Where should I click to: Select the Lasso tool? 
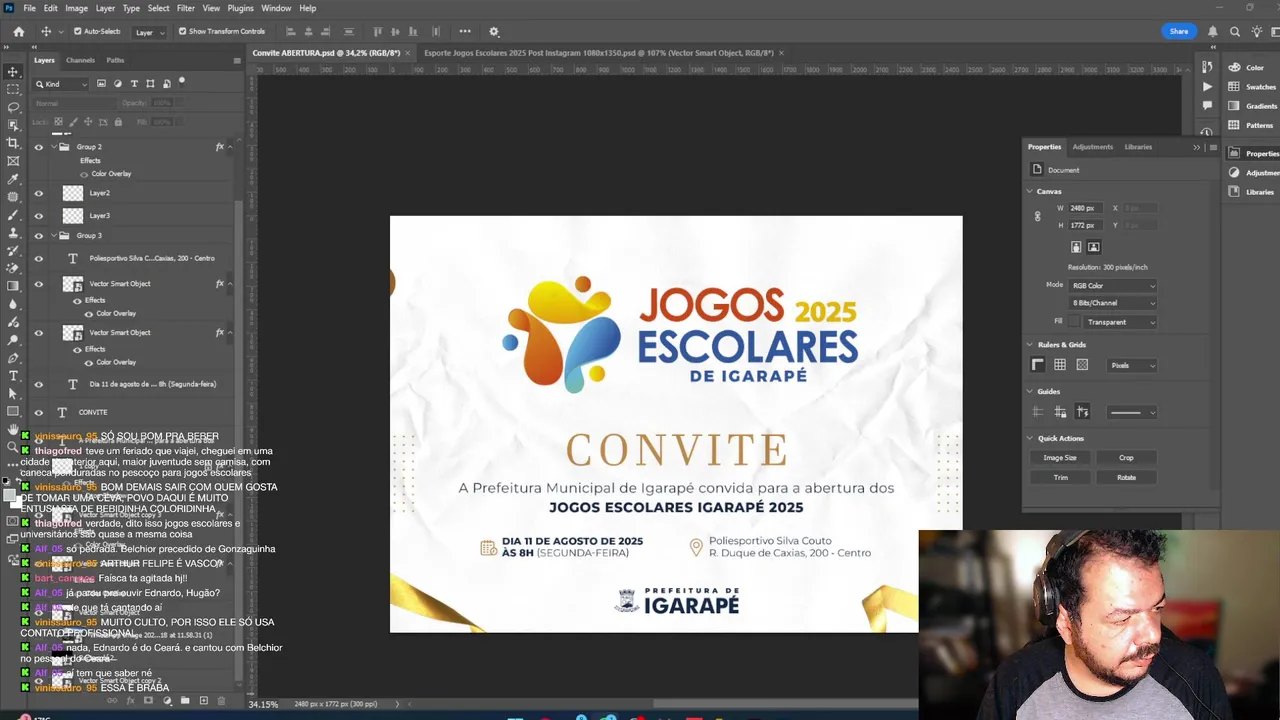click(13, 107)
